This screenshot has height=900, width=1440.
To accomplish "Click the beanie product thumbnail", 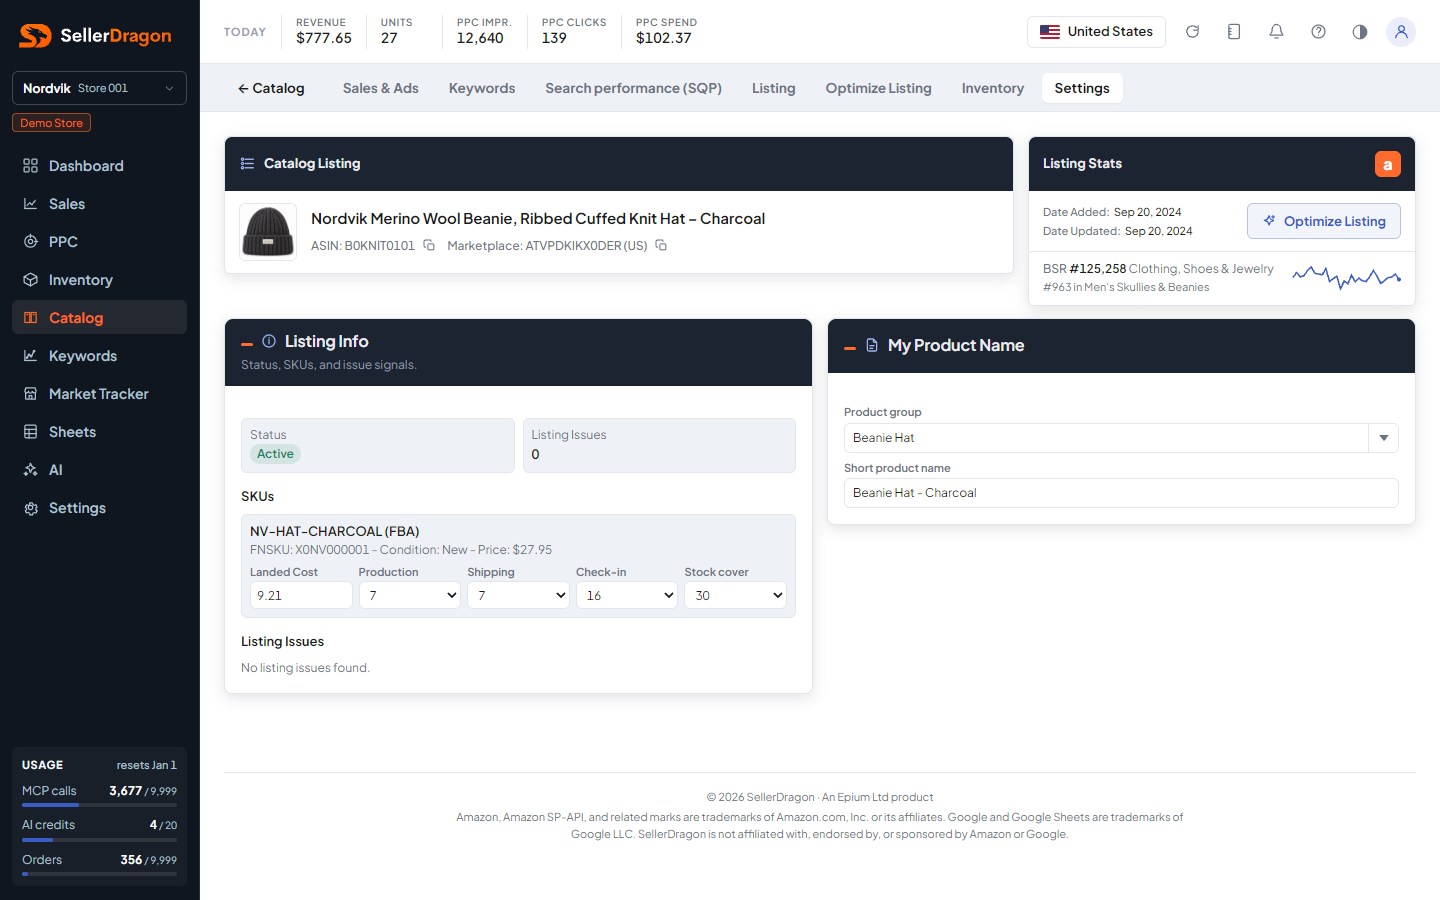I will click(268, 232).
